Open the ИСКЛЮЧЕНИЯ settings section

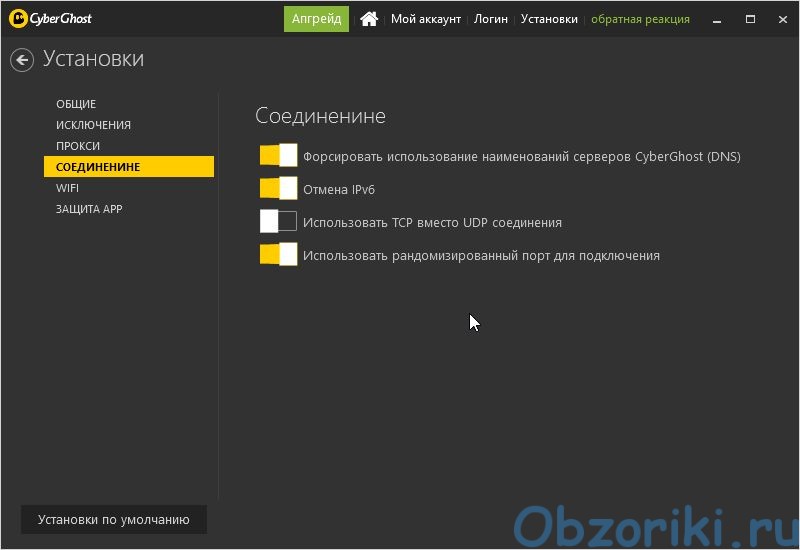tap(93, 125)
